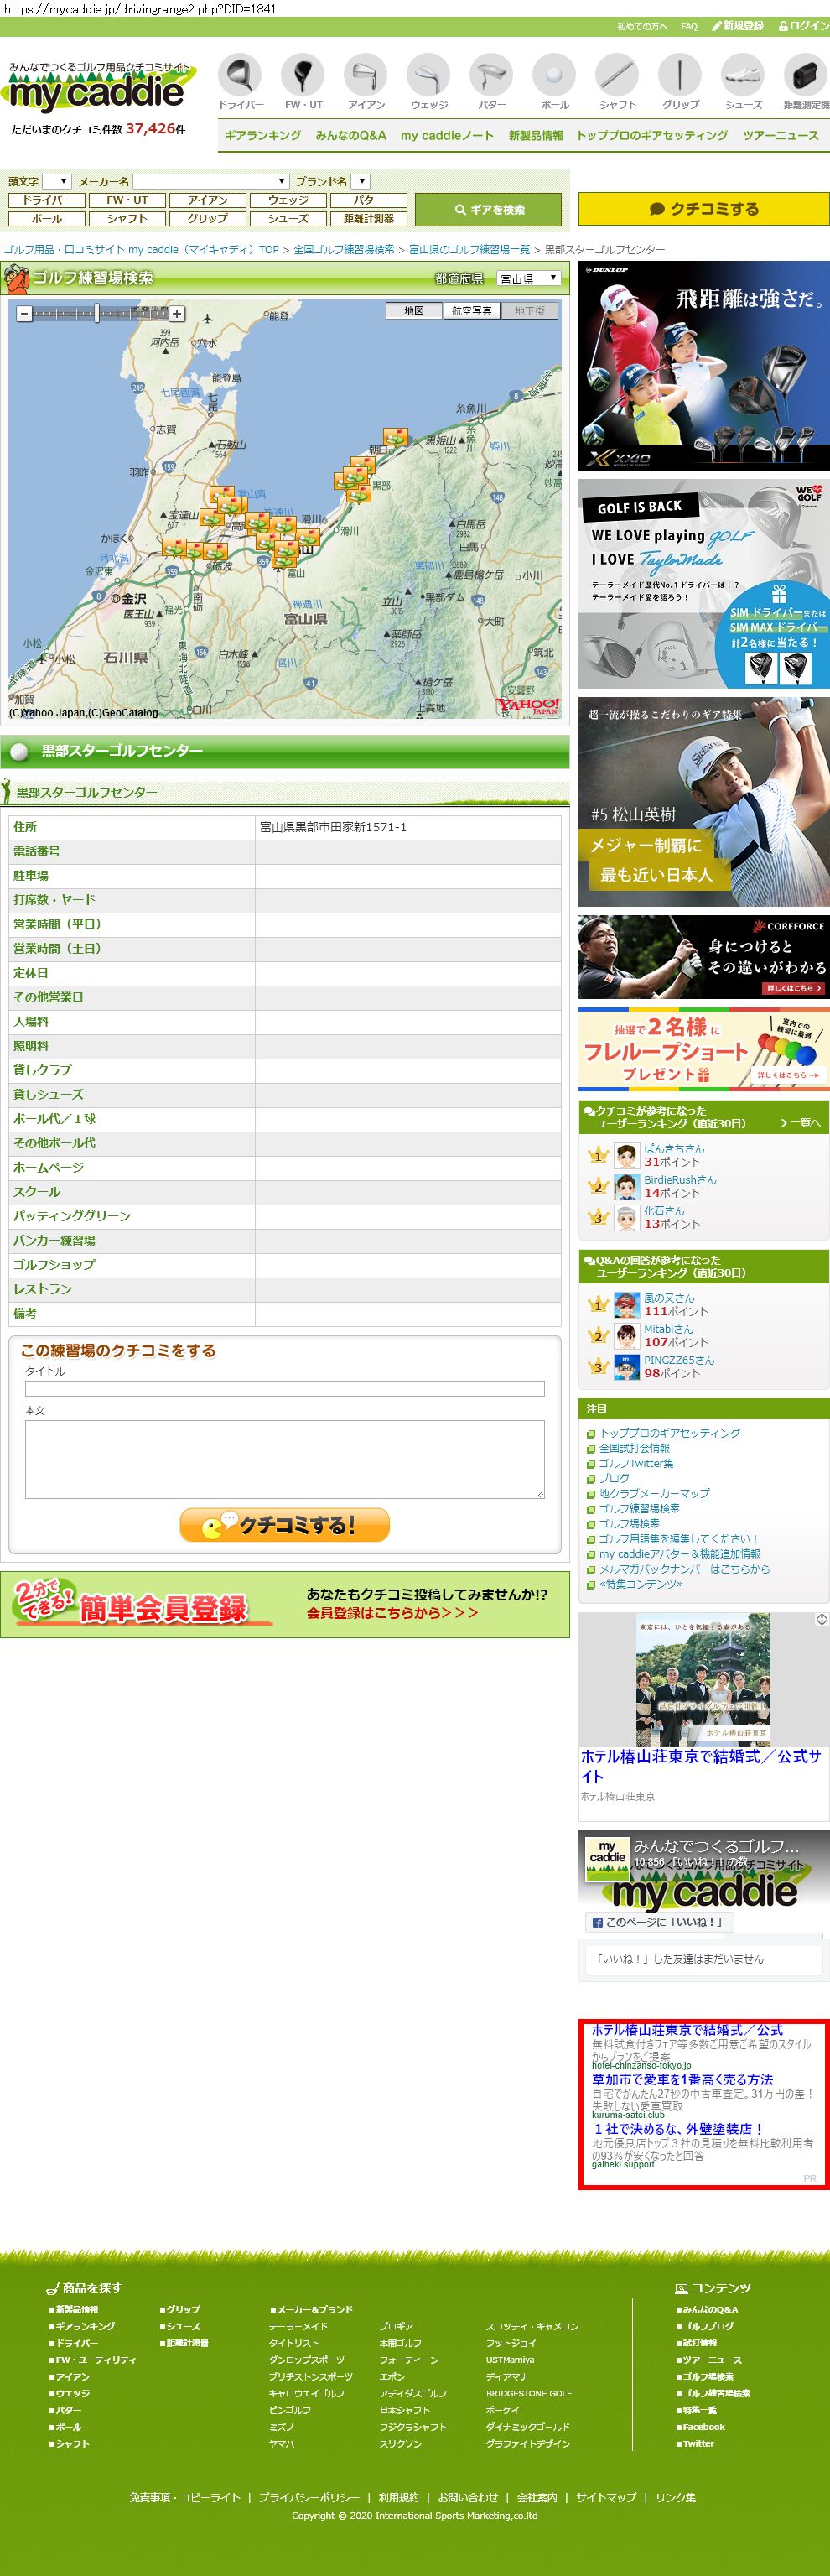Click プライバシーポリシー footer link
This screenshot has height=2576, width=830.
coord(308,2497)
